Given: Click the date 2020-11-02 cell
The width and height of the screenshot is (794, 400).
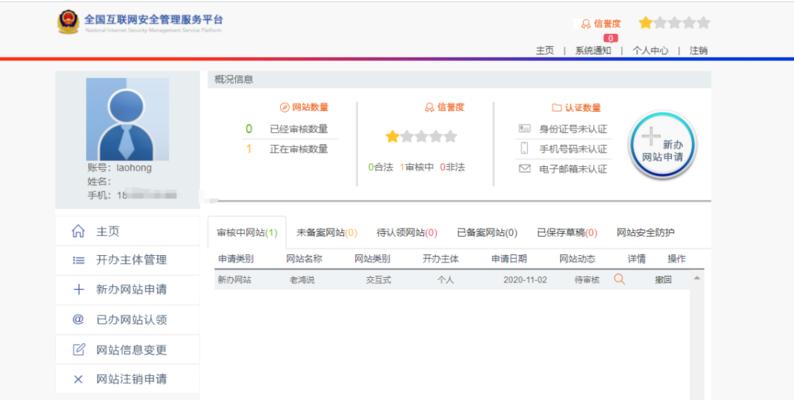Looking at the screenshot, I should (525, 279).
